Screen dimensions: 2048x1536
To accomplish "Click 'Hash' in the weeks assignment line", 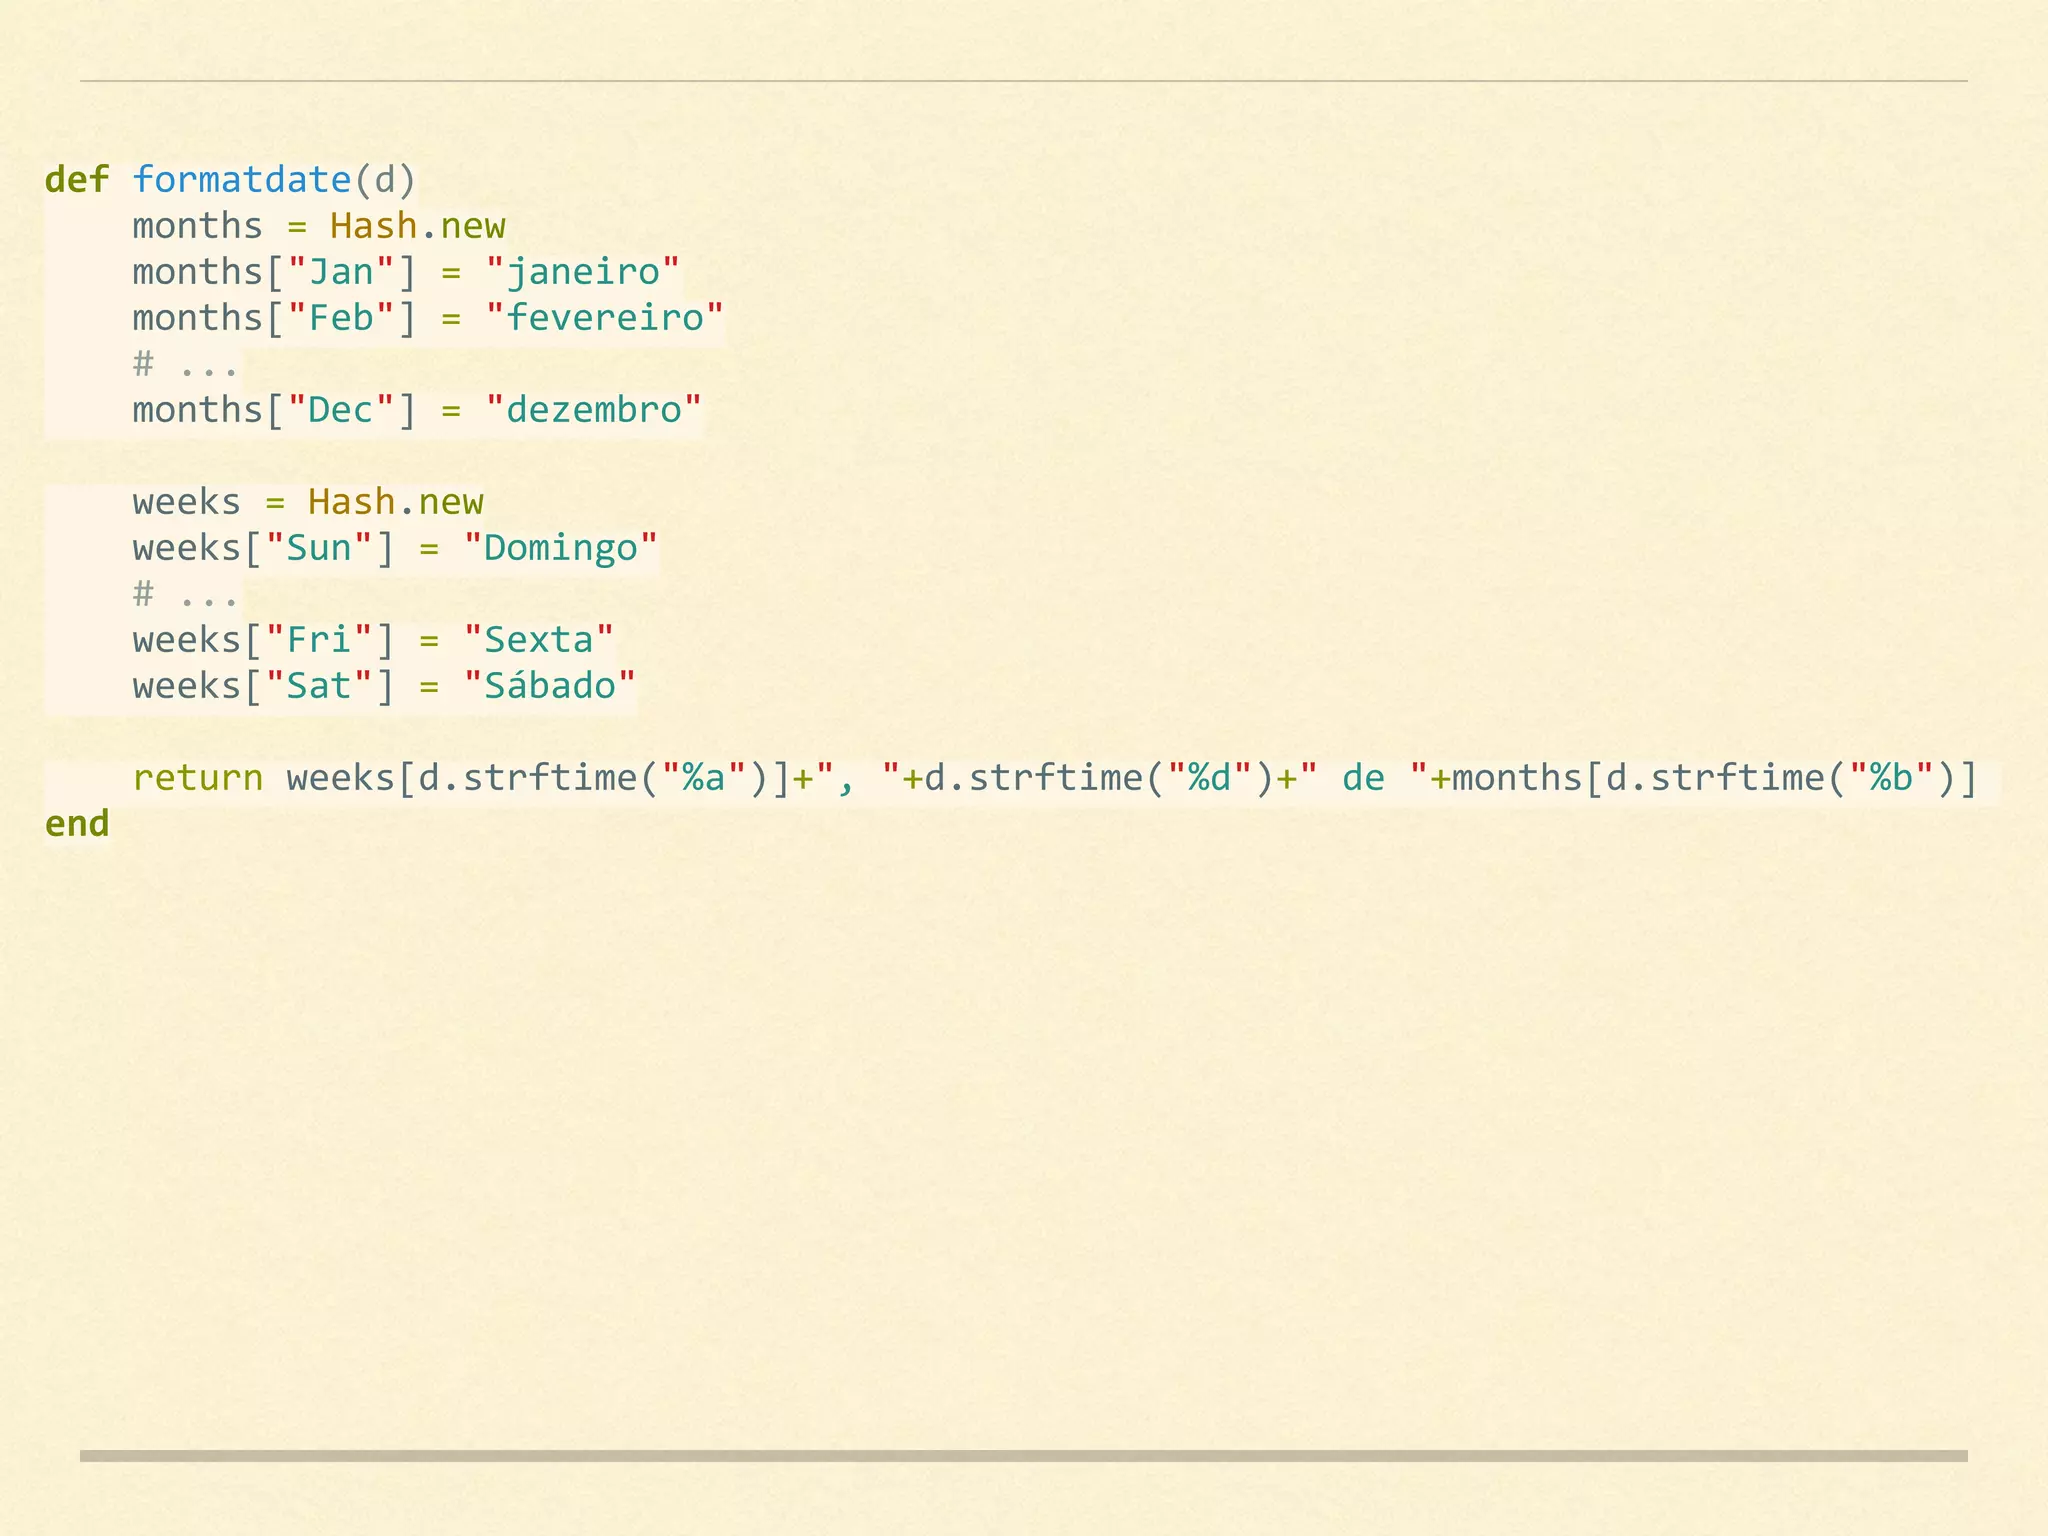I will coord(351,502).
